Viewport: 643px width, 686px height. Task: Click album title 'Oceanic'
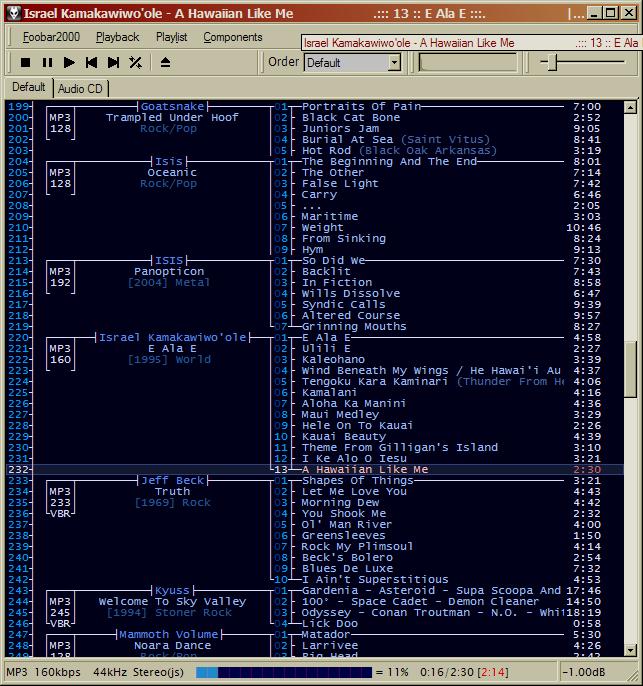(x=172, y=172)
